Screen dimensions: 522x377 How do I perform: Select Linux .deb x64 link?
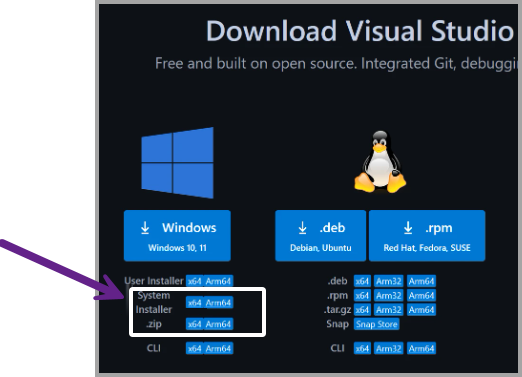pyautogui.click(x=362, y=281)
